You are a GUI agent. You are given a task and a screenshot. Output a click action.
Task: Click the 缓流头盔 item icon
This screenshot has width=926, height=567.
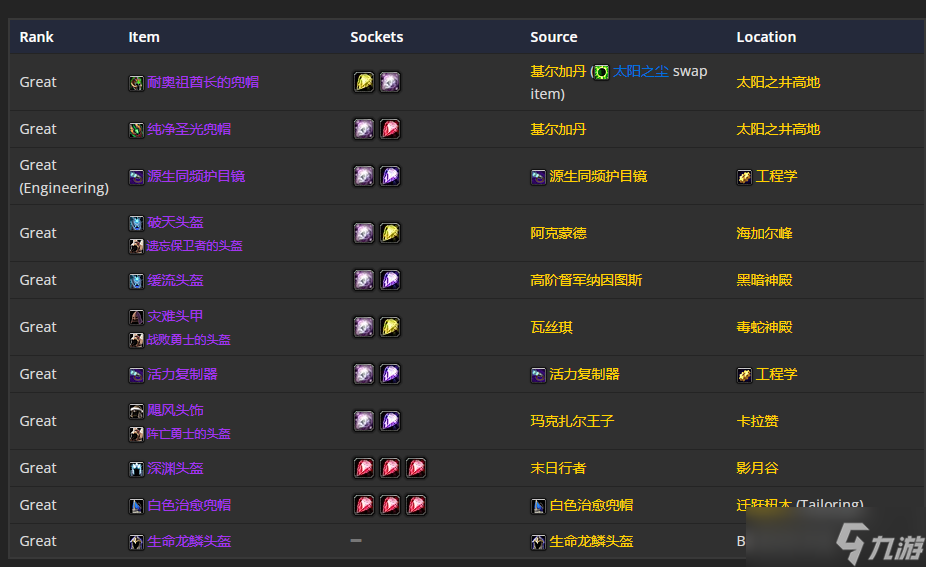coord(136,281)
